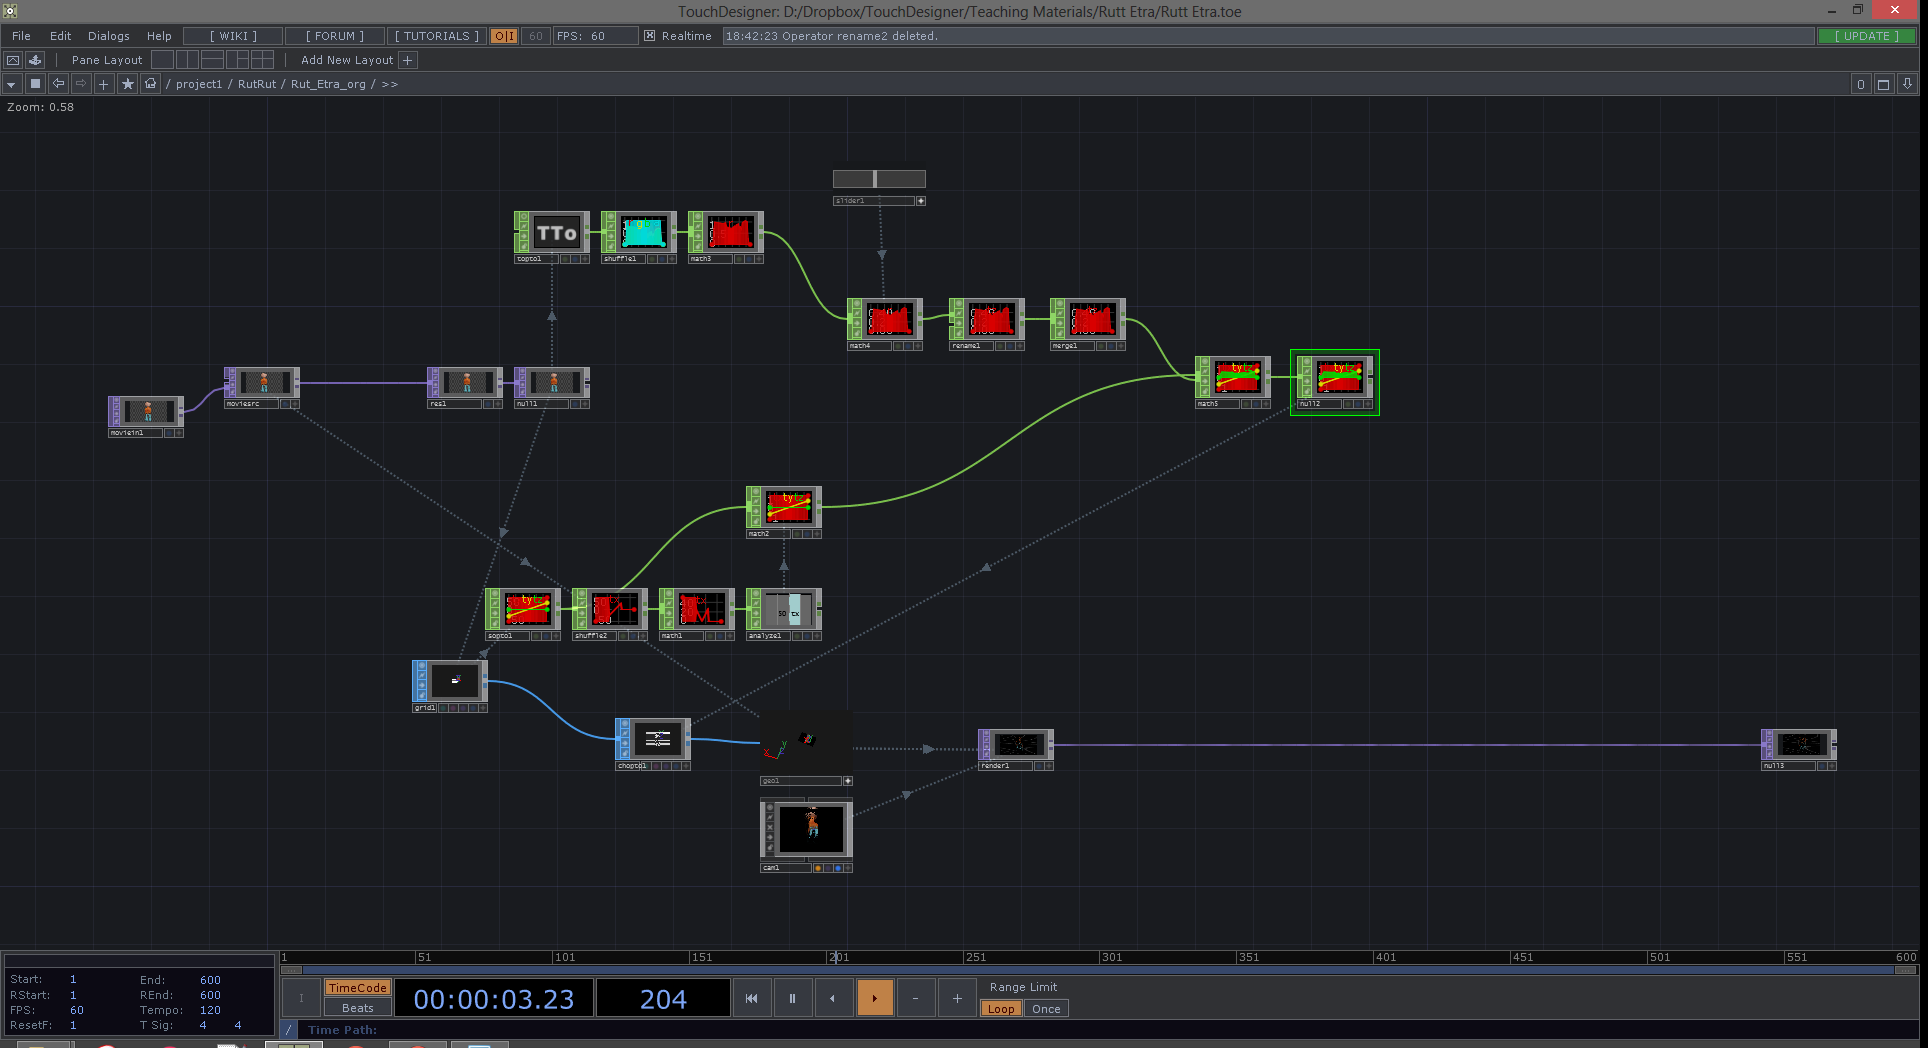Expand the path with the >> chevrons
Image resolution: width=1928 pixels, height=1048 pixels.
pos(390,84)
